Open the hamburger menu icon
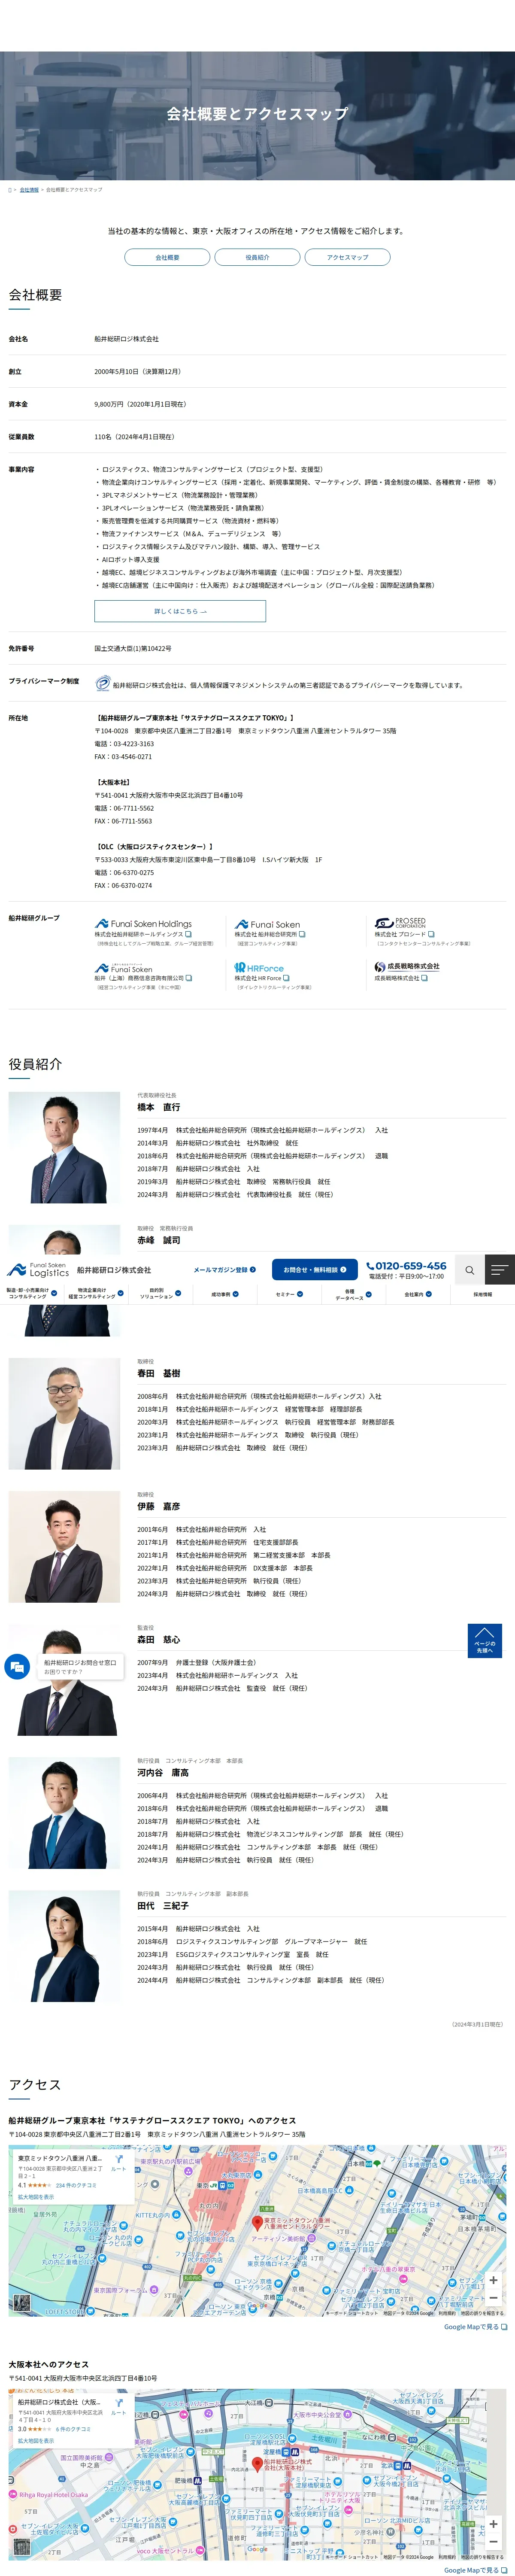 (500, 1270)
